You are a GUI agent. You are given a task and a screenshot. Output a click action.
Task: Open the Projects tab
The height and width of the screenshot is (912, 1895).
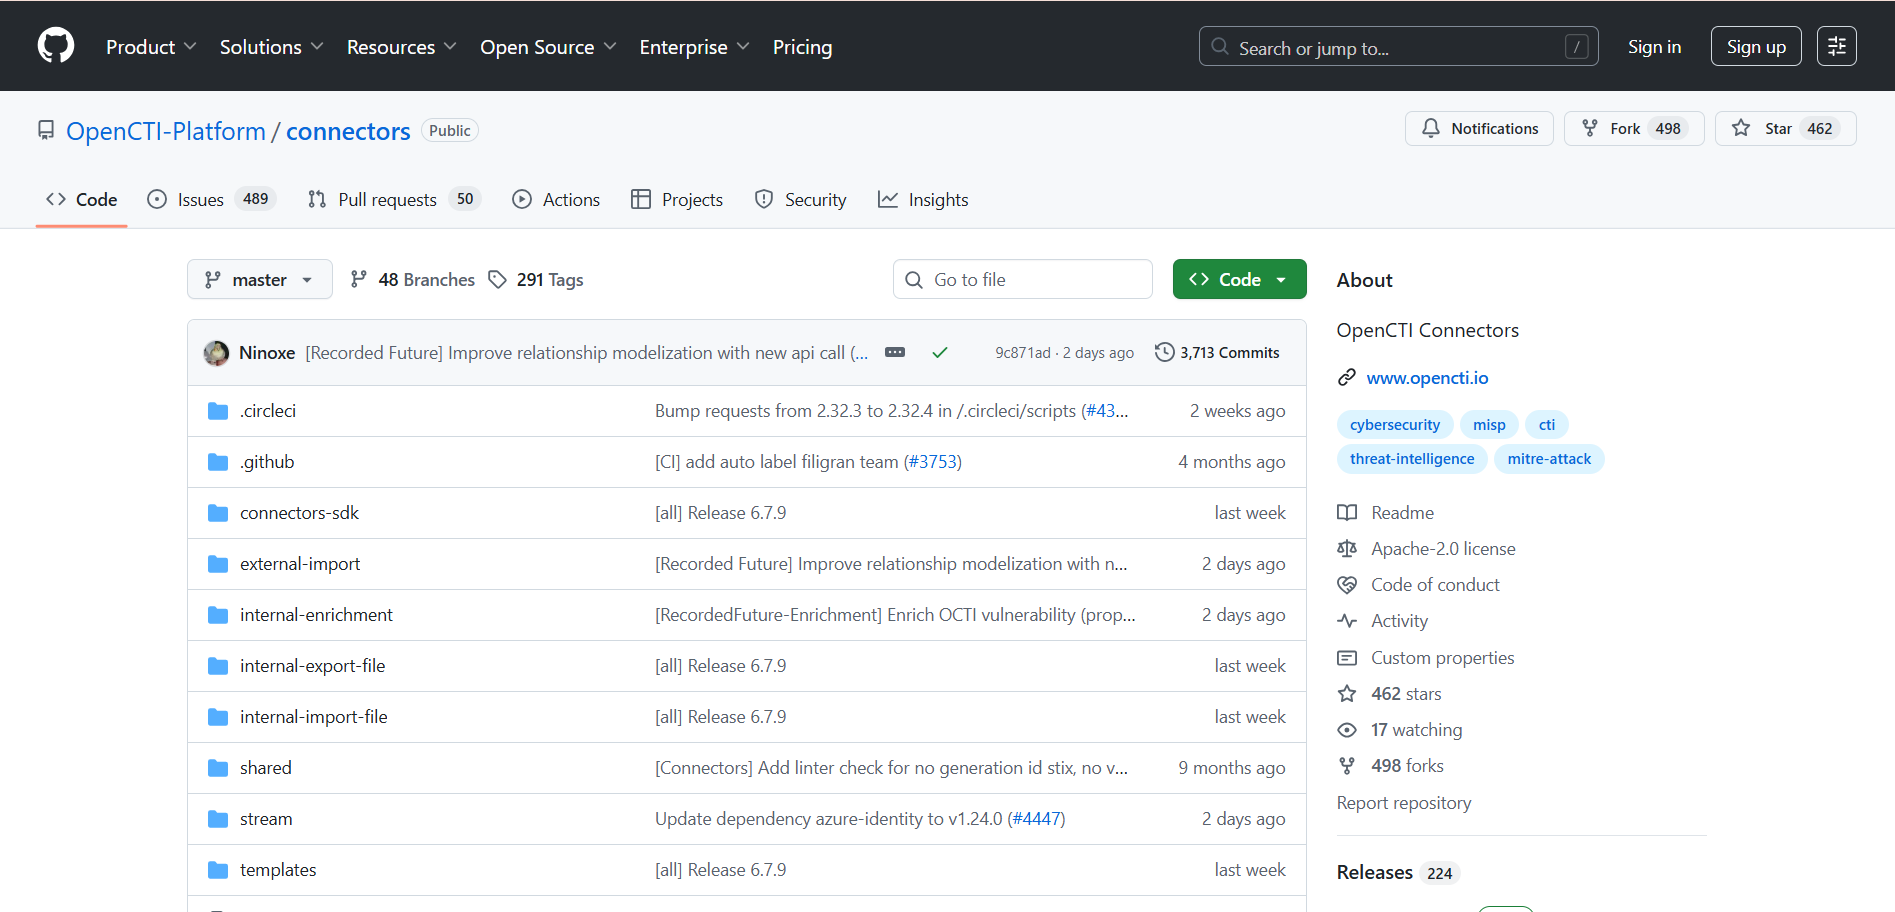pyautogui.click(x=677, y=199)
